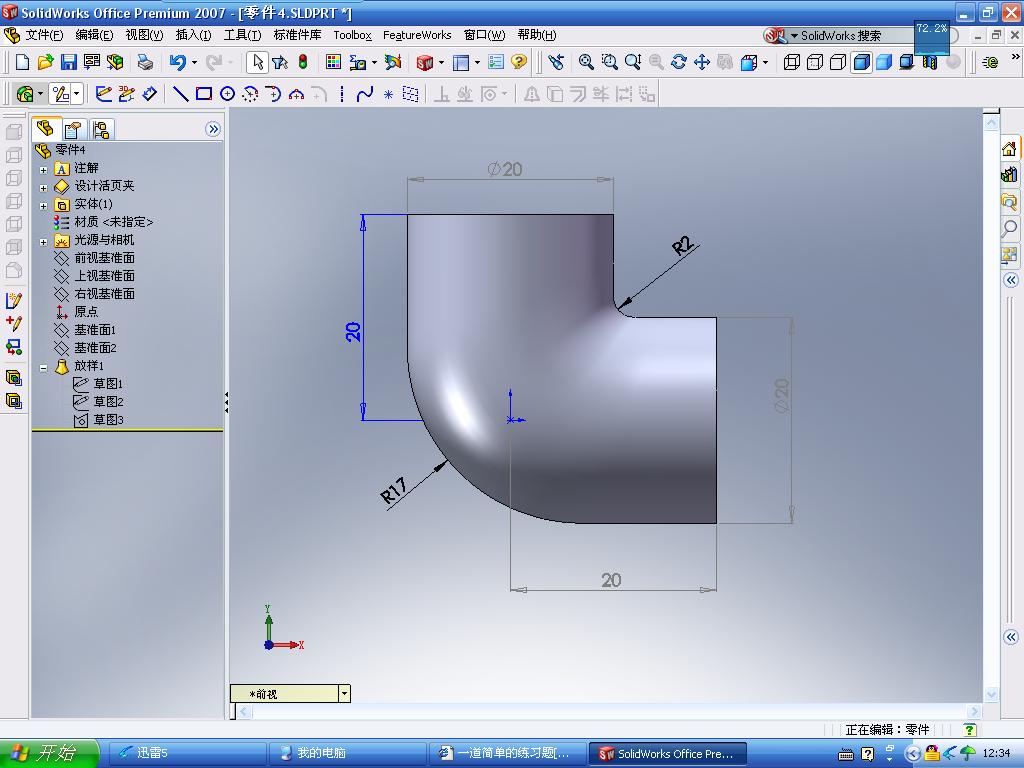The width and height of the screenshot is (1024, 768).
Task: Select the Rotate View tool
Action: coord(679,62)
